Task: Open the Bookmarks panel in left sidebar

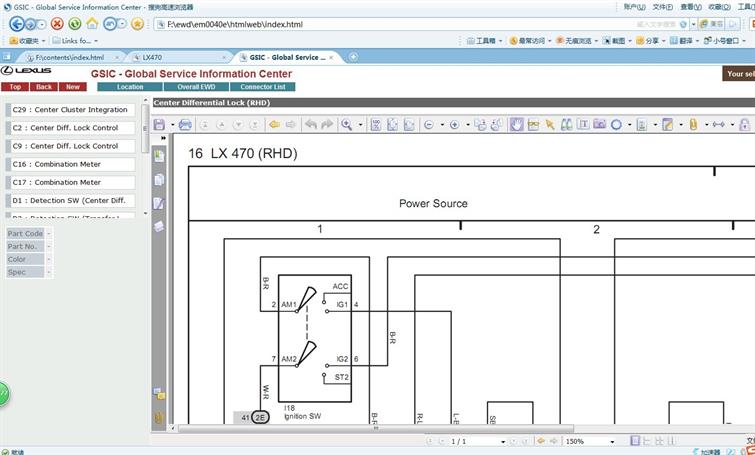Action: [159, 156]
